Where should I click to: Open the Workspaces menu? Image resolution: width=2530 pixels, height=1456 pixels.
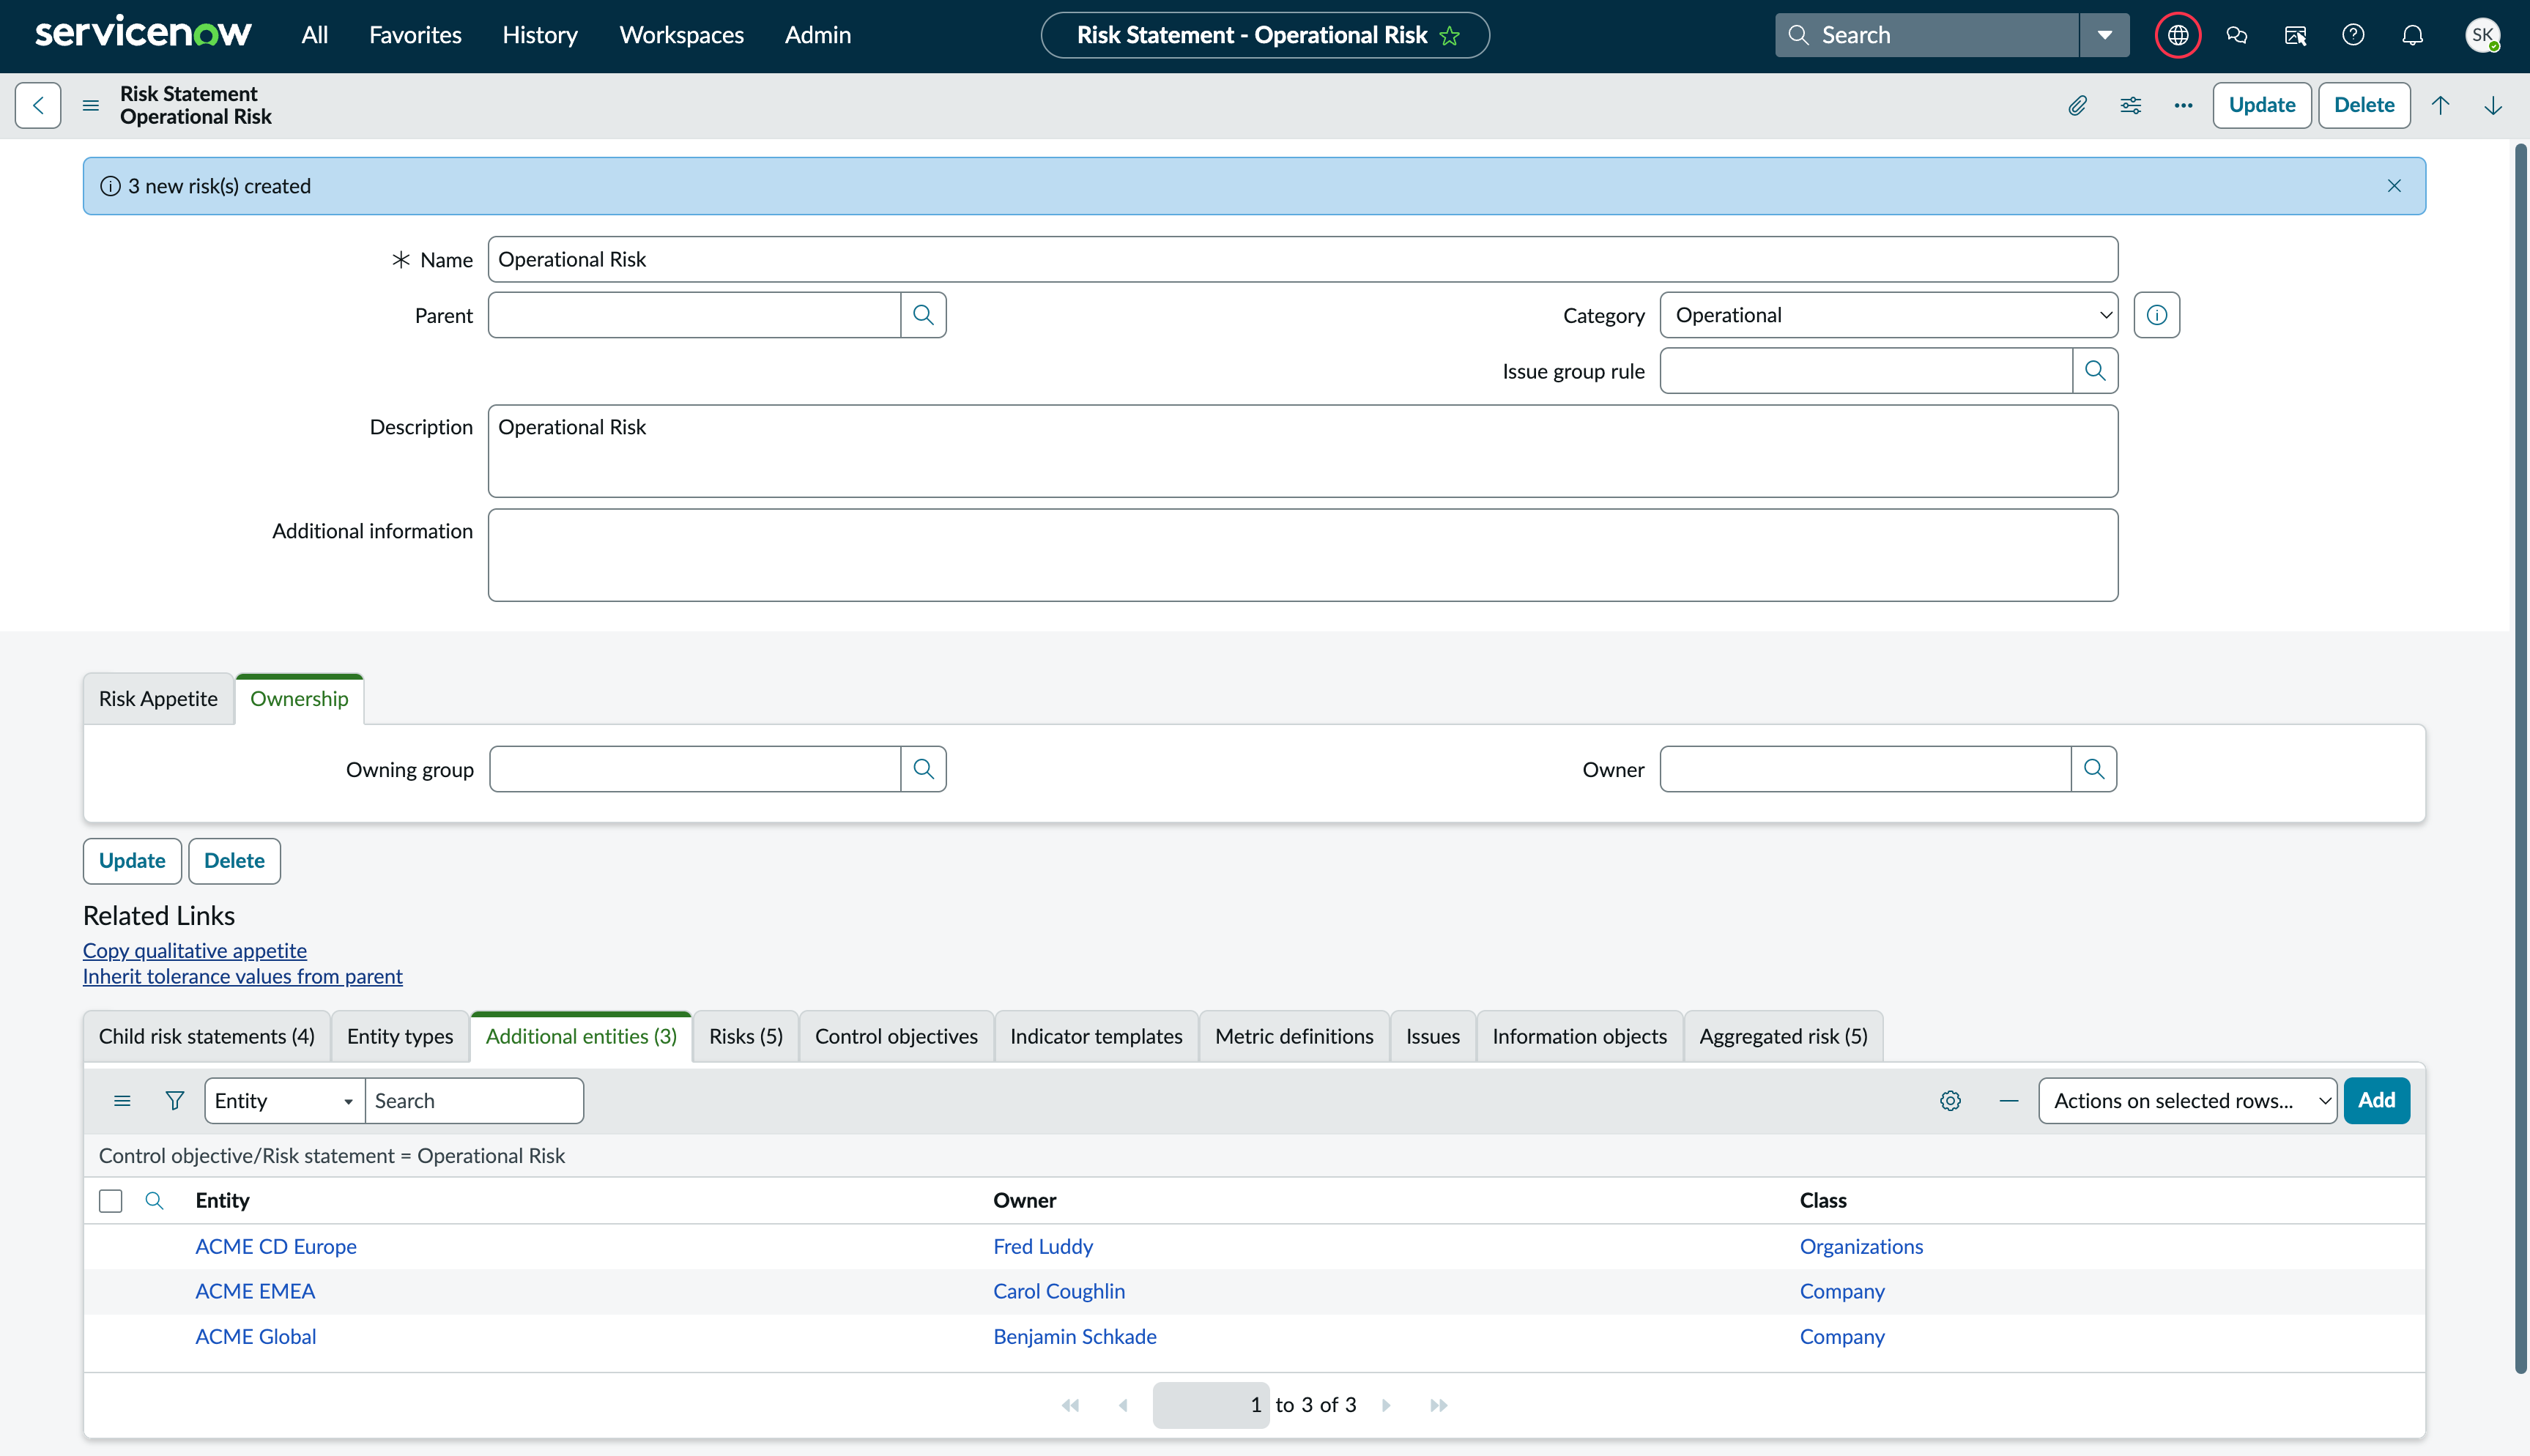click(x=682, y=35)
